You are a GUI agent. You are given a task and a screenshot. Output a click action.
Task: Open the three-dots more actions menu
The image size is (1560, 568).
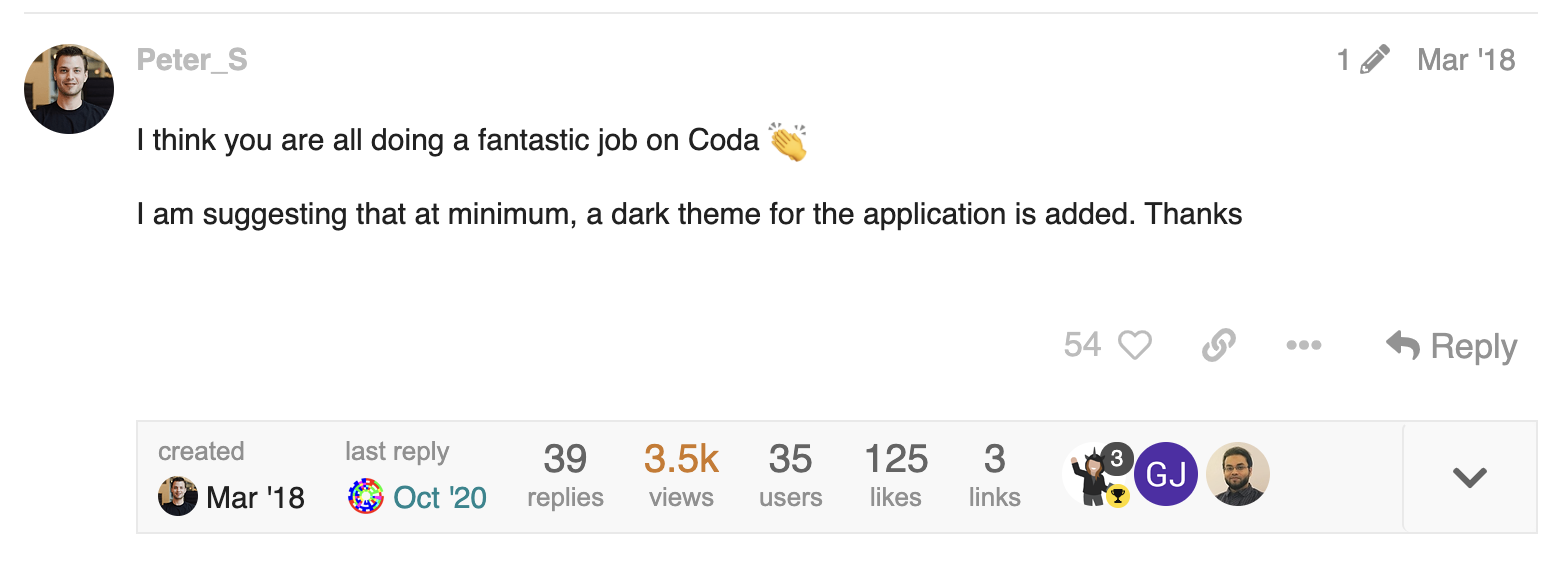[x=1303, y=346]
